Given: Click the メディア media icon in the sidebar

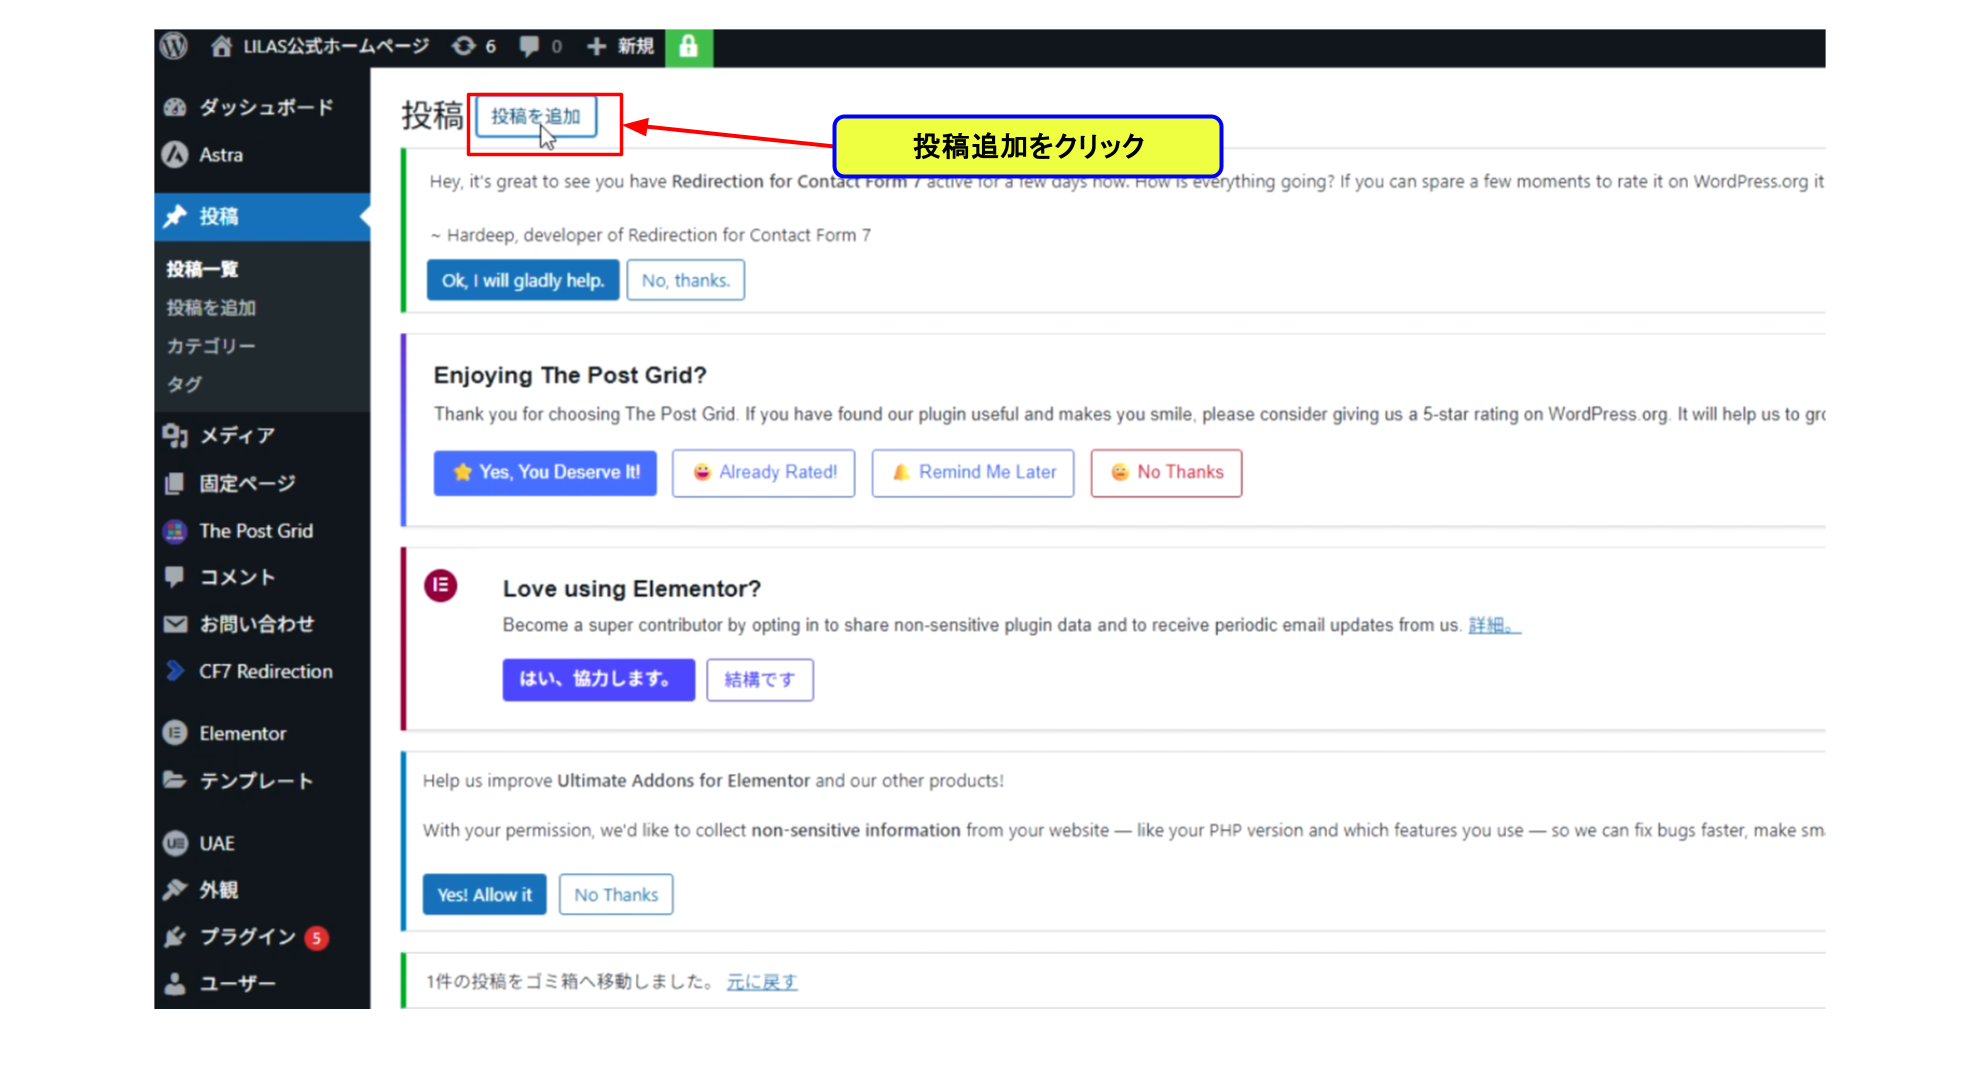Looking at the screenshot, I should (175, 435).
